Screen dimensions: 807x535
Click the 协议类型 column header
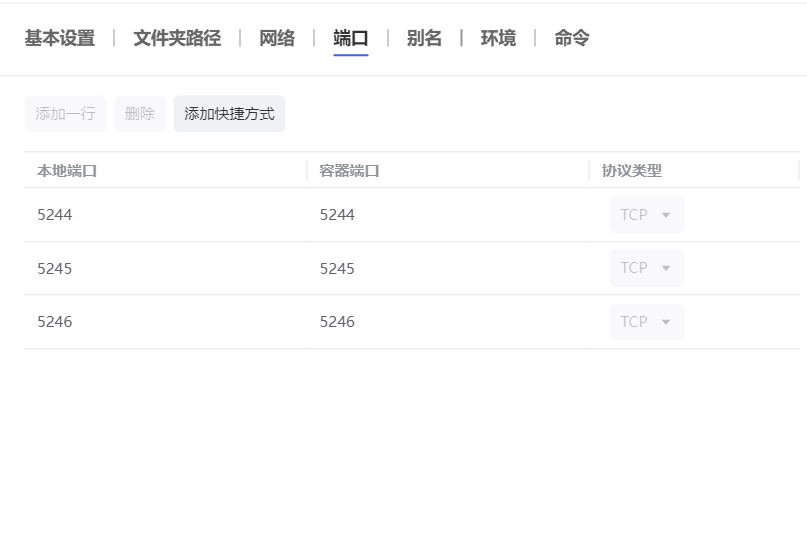point(632,171)
